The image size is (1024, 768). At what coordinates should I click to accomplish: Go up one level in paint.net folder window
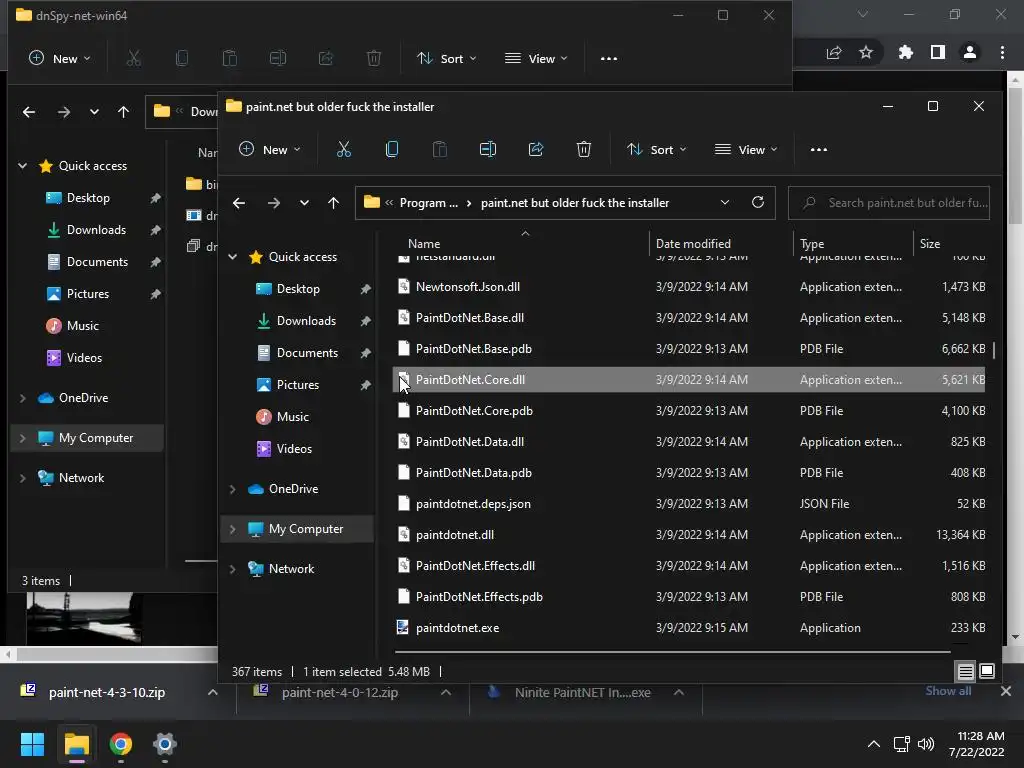pos(333,203)
